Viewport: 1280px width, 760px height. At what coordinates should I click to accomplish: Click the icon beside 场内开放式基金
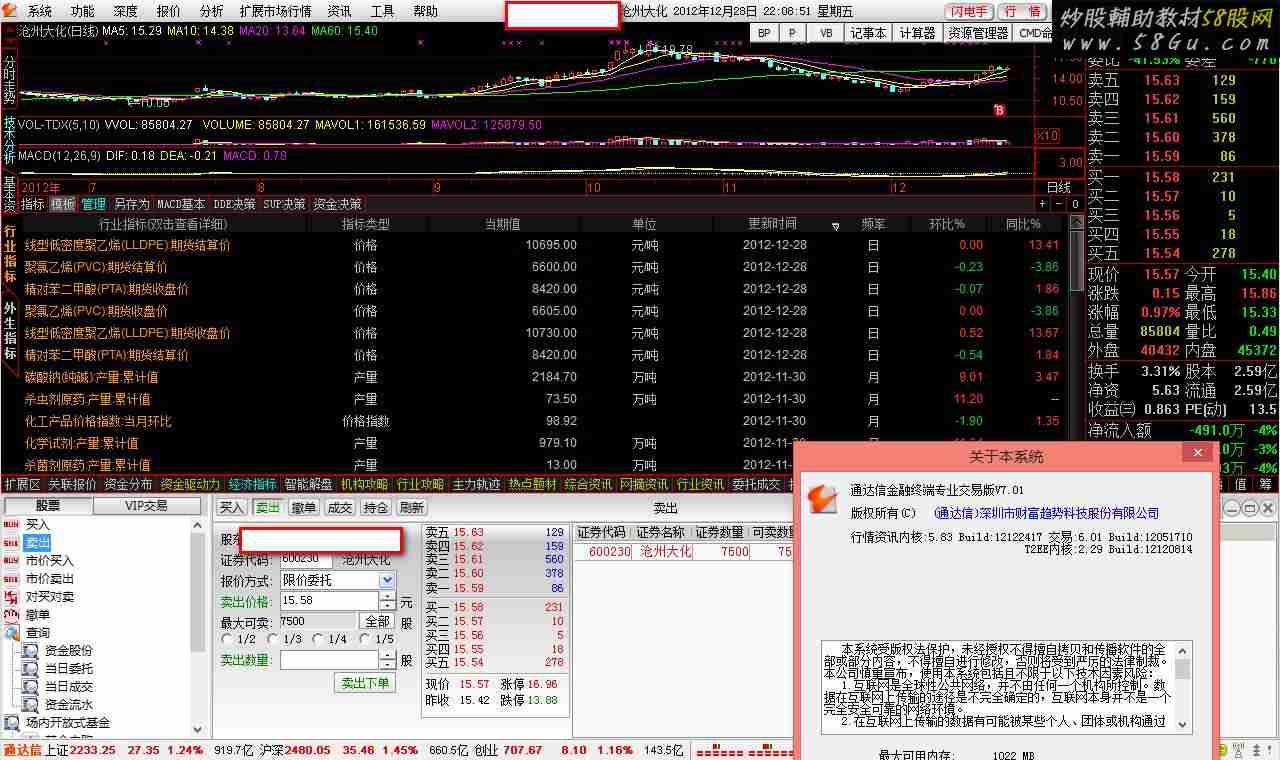(12, 722)
